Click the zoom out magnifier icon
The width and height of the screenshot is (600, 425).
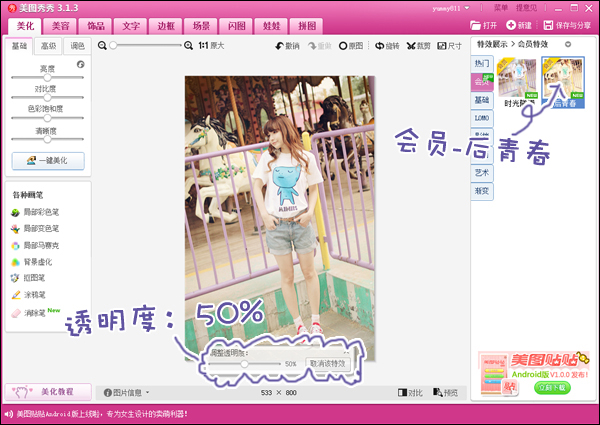click(102, 46)
